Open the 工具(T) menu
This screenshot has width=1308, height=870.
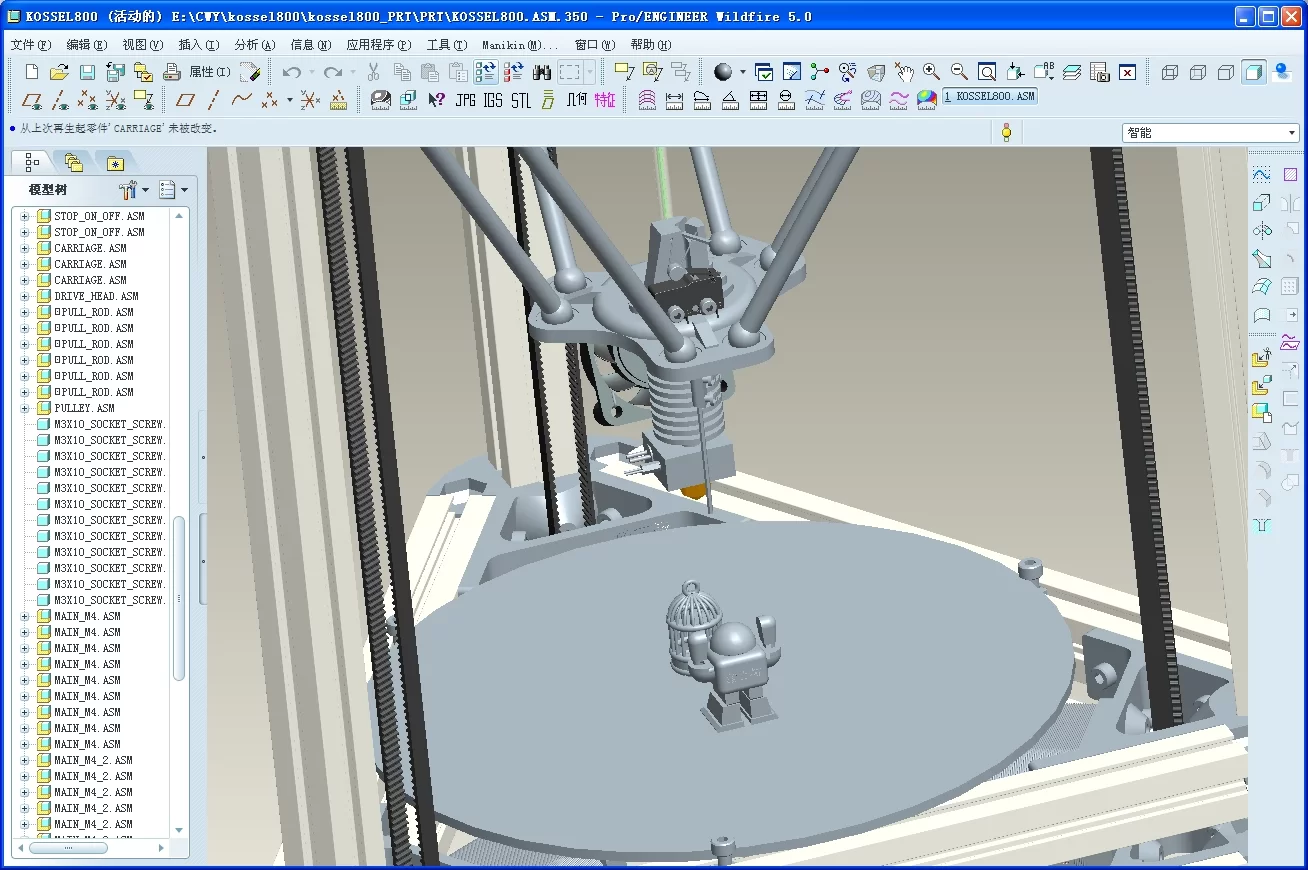pyautogui.click(x=446, y=45)
